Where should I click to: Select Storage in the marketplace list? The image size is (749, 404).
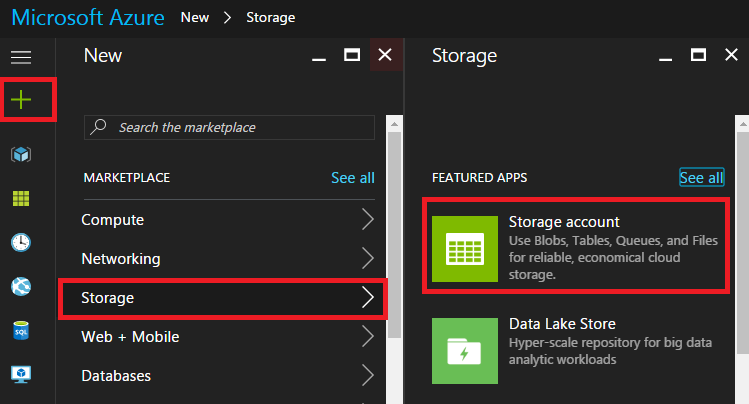click(x=222, y=298)
